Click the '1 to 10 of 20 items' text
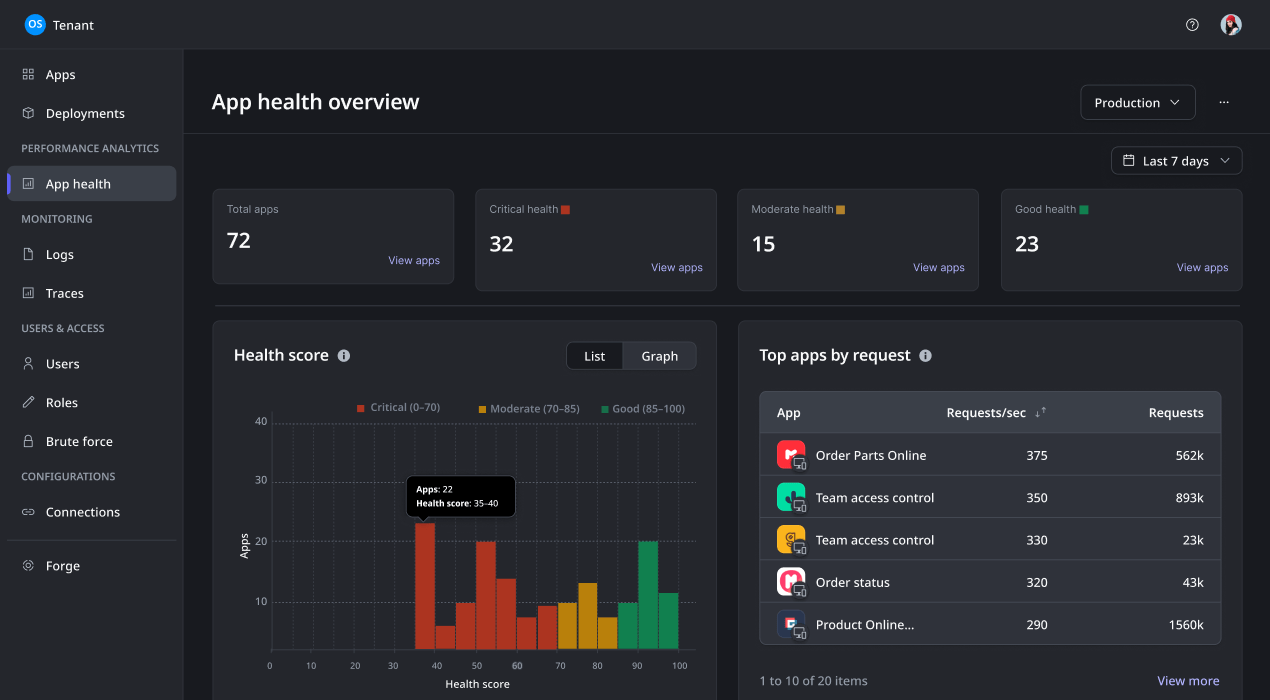The image size is (1270, 700). pyautogui.click(x=813, y=681)
